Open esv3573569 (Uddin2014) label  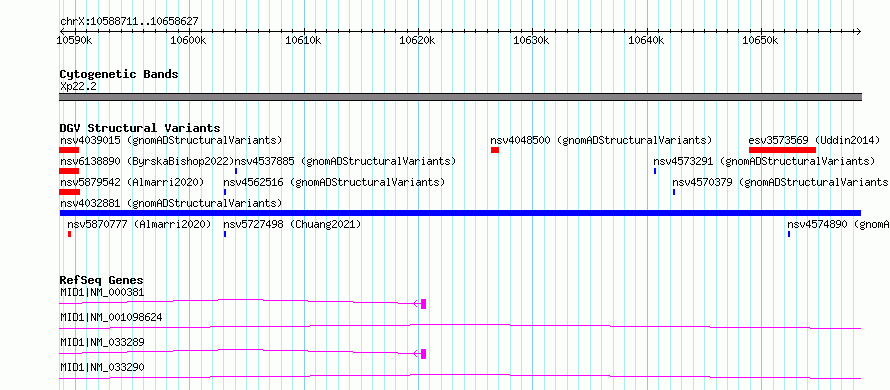click(x=814, y=140)
